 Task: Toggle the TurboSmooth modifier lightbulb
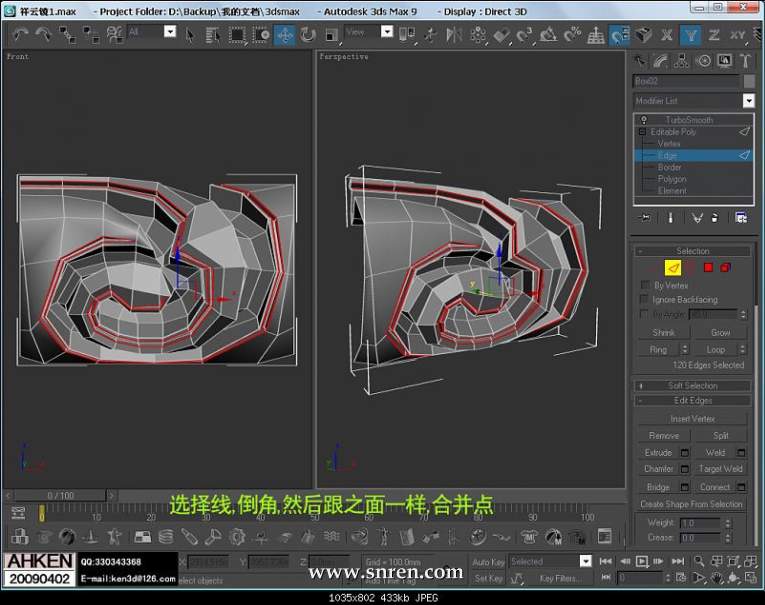[x=644, y=120]
